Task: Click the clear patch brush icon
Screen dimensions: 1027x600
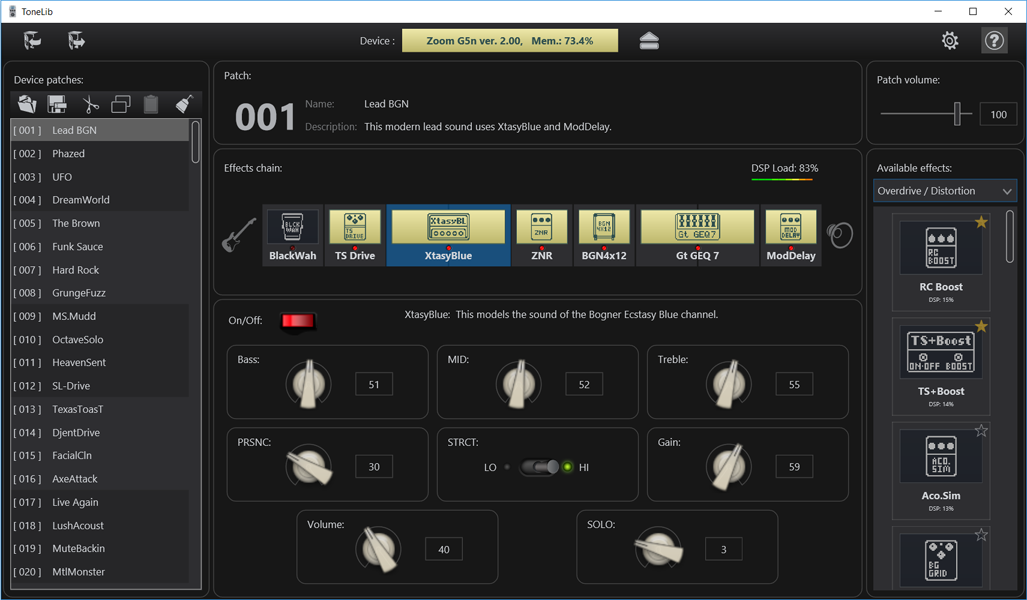Action: [184, 104]
